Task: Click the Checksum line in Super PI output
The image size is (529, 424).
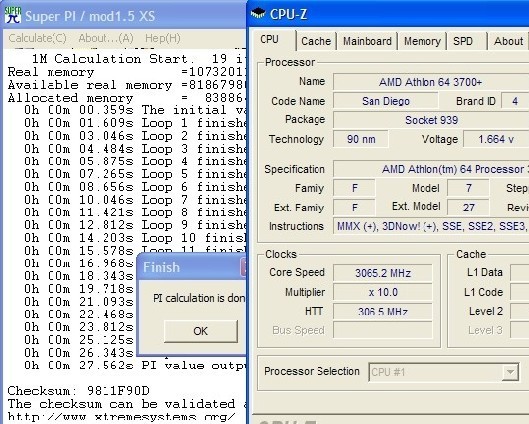Action: [78, 391]
